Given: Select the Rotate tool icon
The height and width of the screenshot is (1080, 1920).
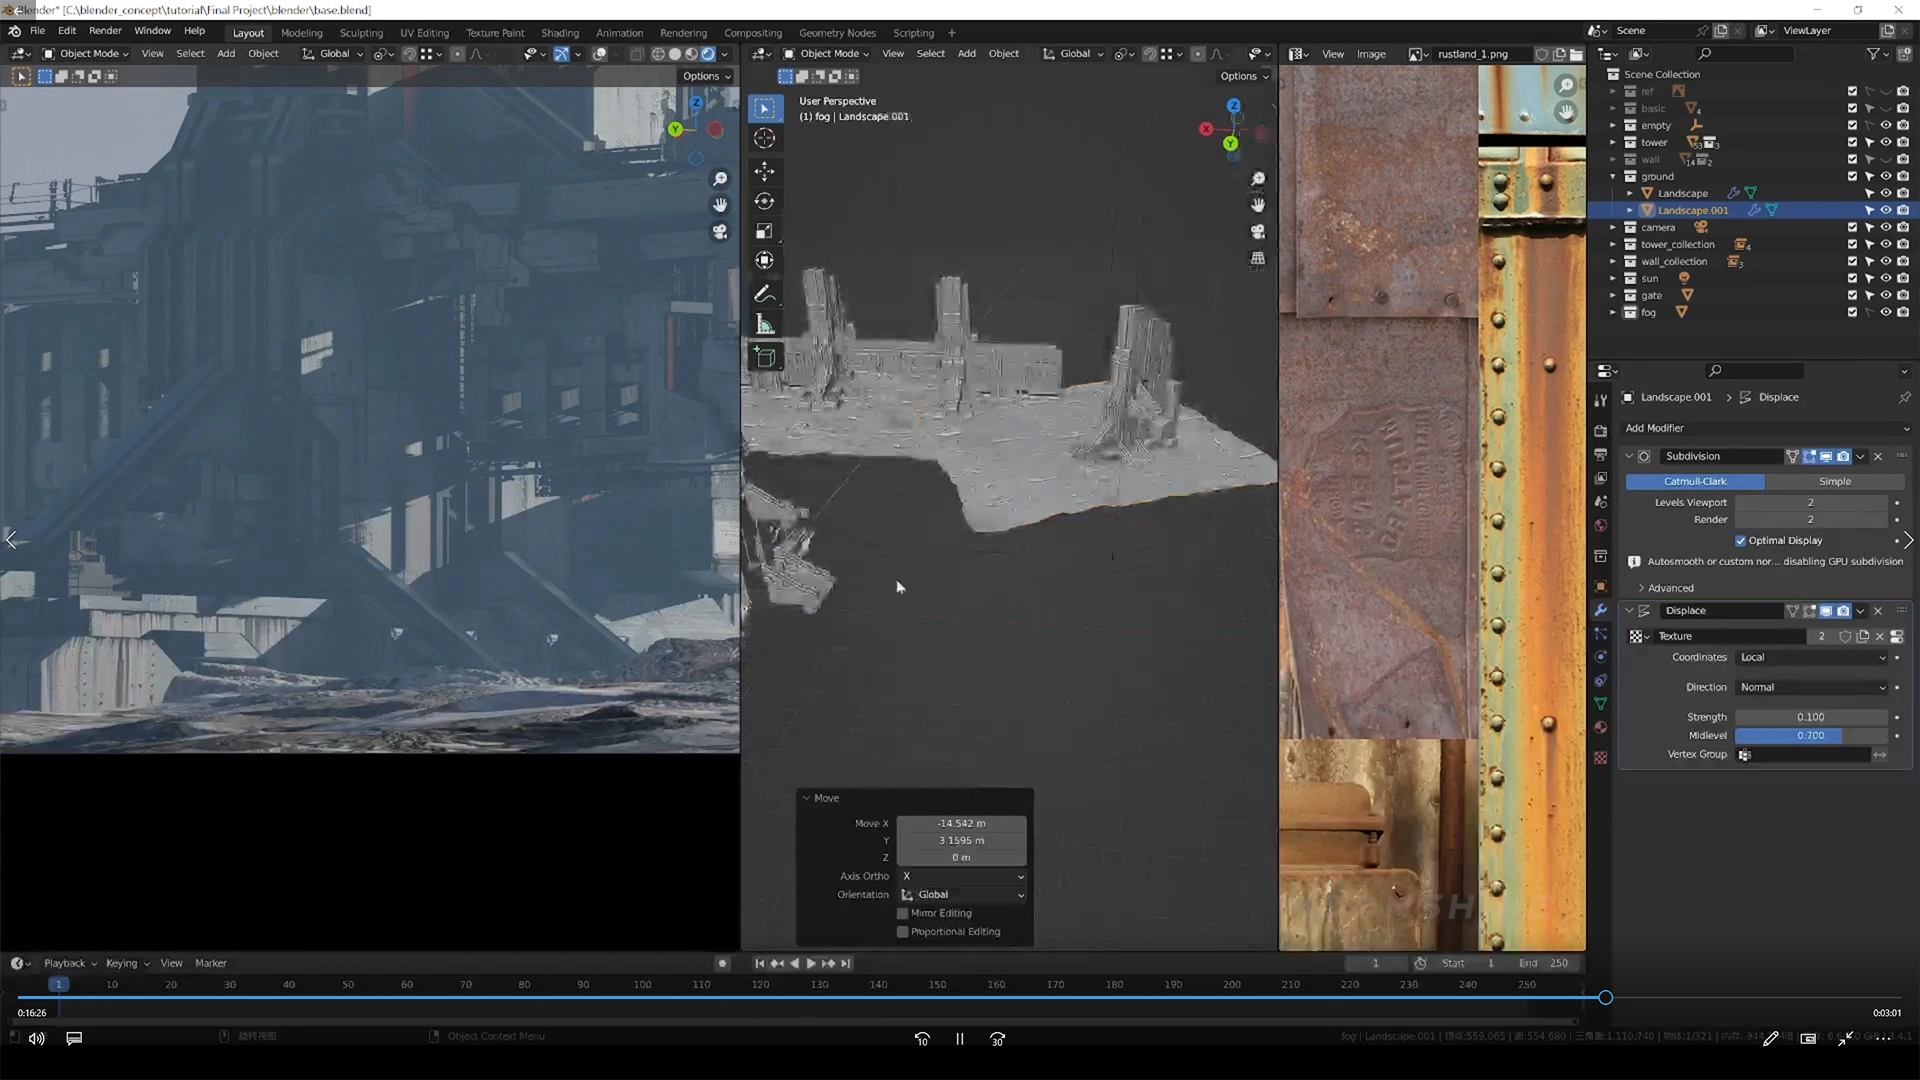Looking at the screenshot, I should [x=764, y=201].
